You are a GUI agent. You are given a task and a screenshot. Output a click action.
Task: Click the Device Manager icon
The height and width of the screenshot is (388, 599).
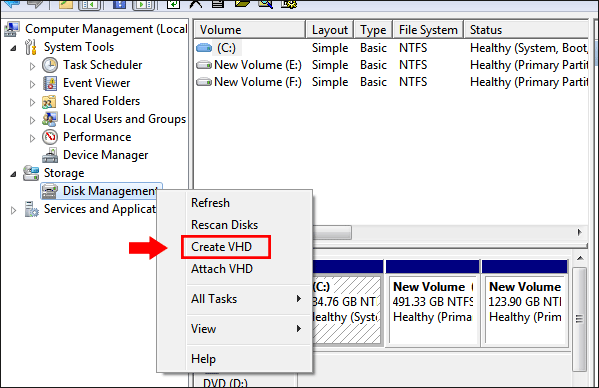coord(50,155)
